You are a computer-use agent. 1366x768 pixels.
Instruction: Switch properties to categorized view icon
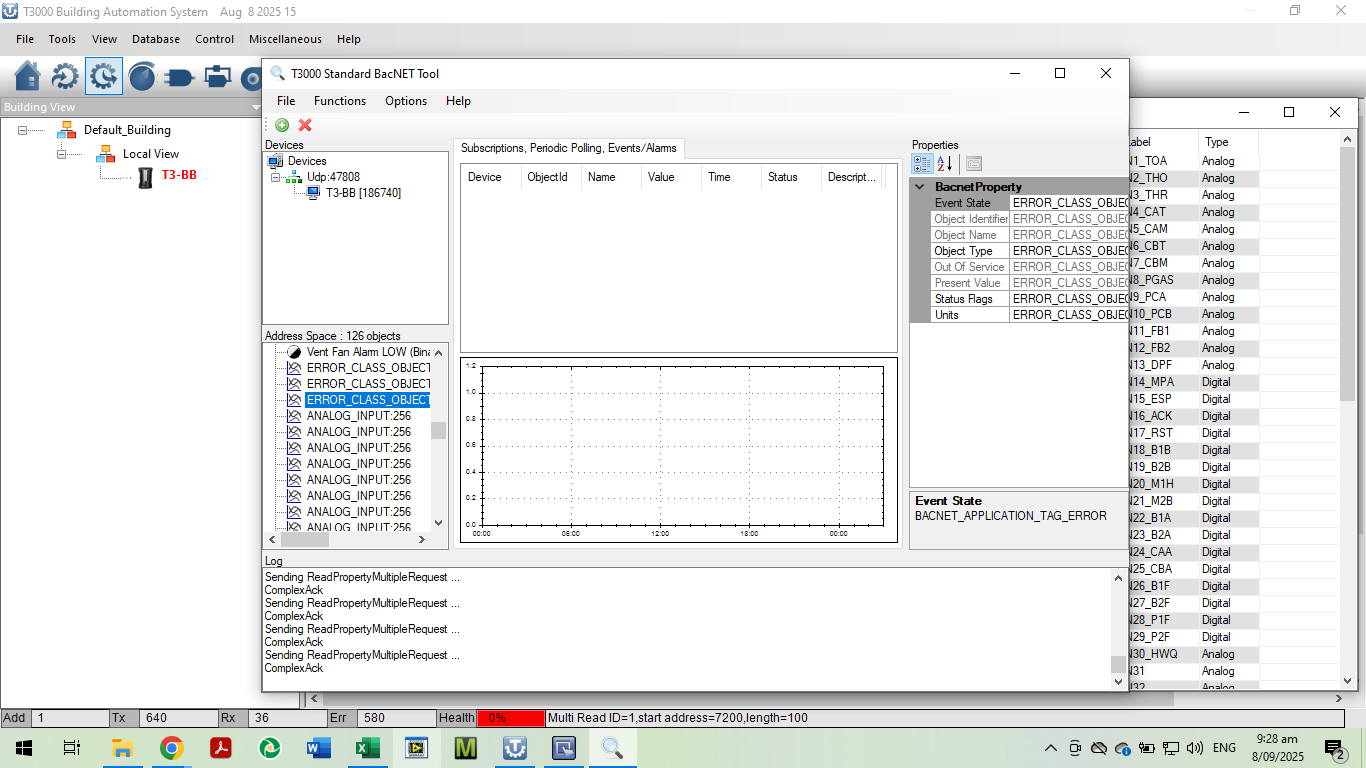pos(922,164)
